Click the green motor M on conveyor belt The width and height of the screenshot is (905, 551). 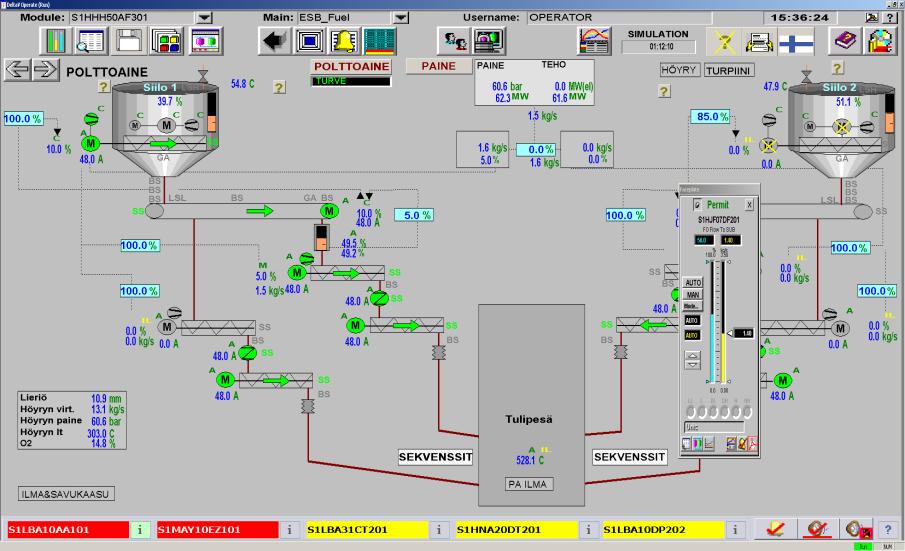click(x=329, y=211)
